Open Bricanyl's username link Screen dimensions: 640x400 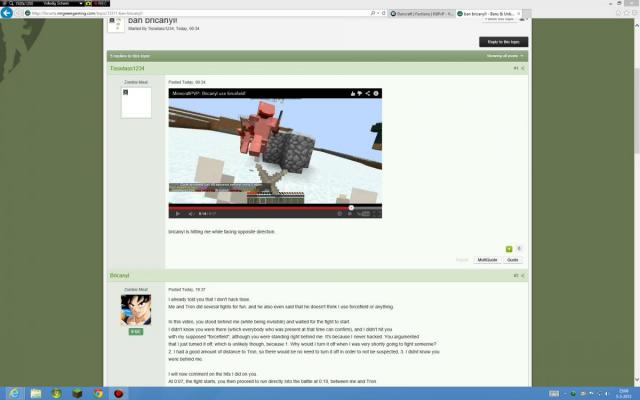click(120, 275)
